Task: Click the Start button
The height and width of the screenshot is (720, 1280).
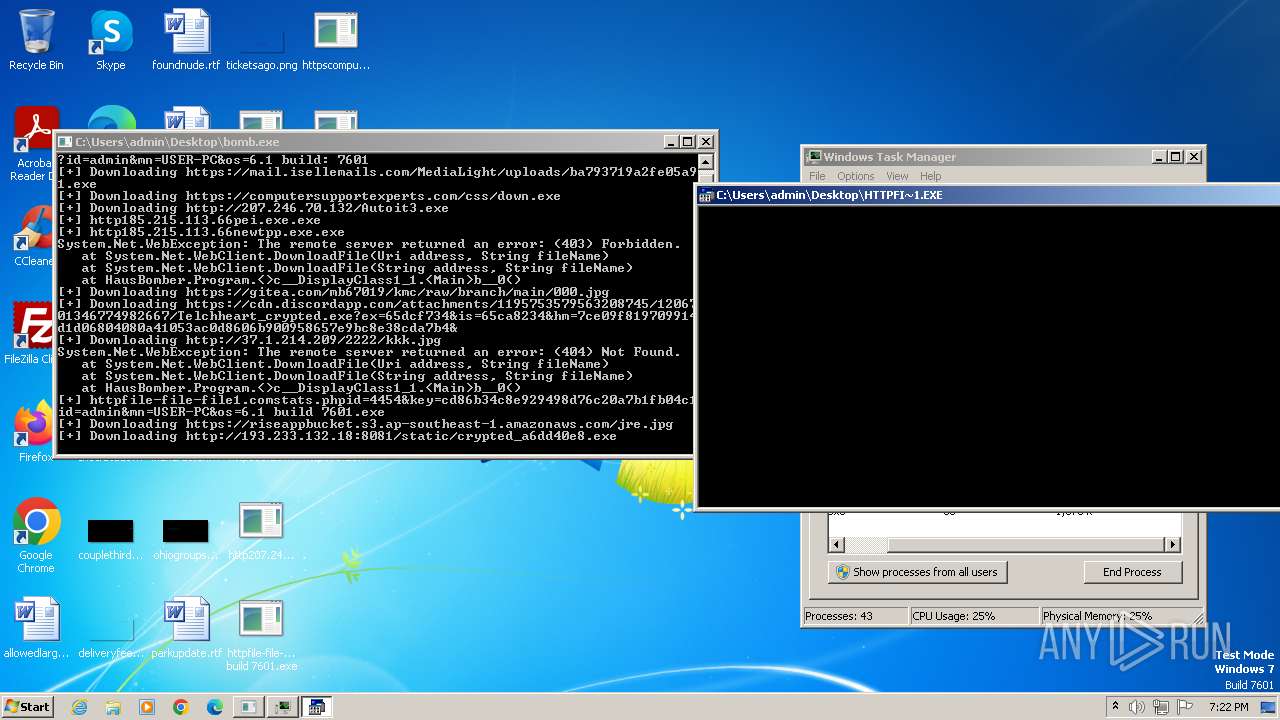Action: click(x=28, y=707)
